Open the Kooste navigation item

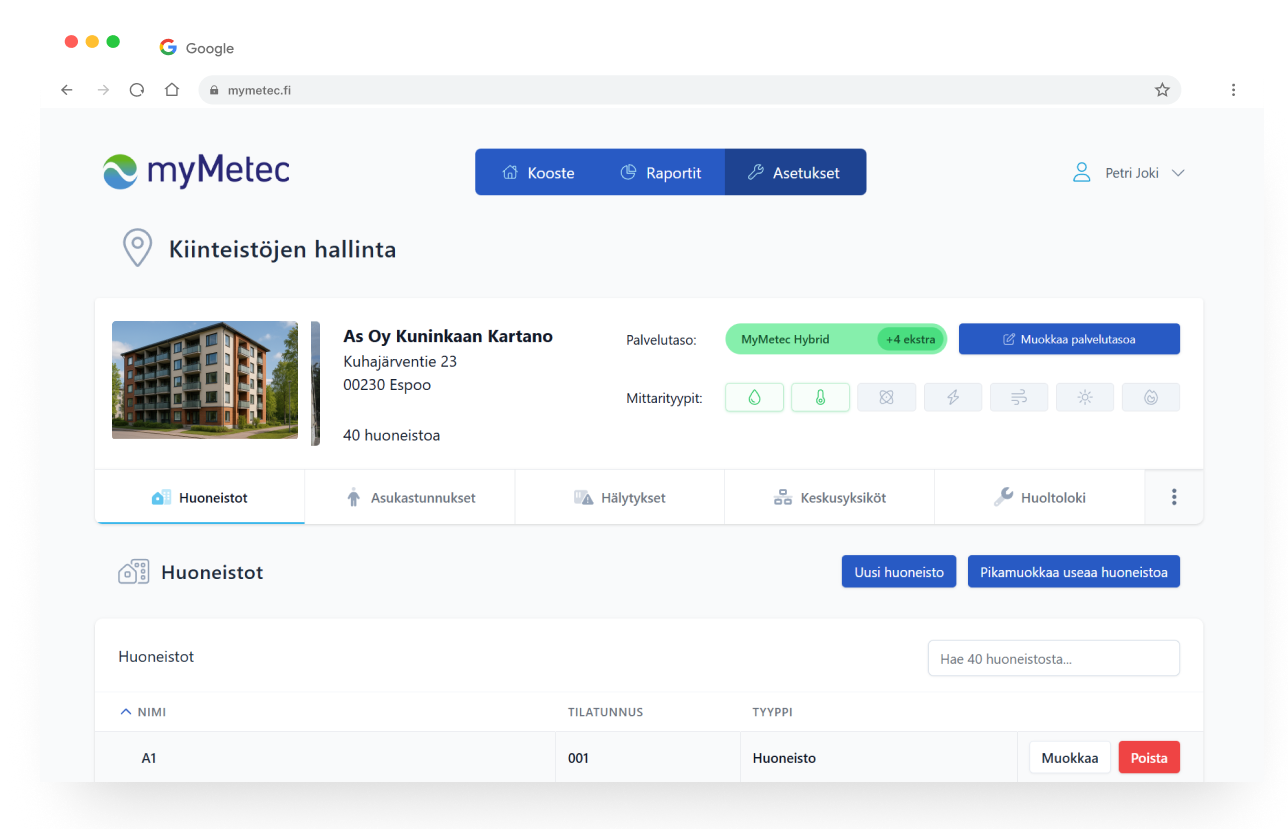pos(539,172)
